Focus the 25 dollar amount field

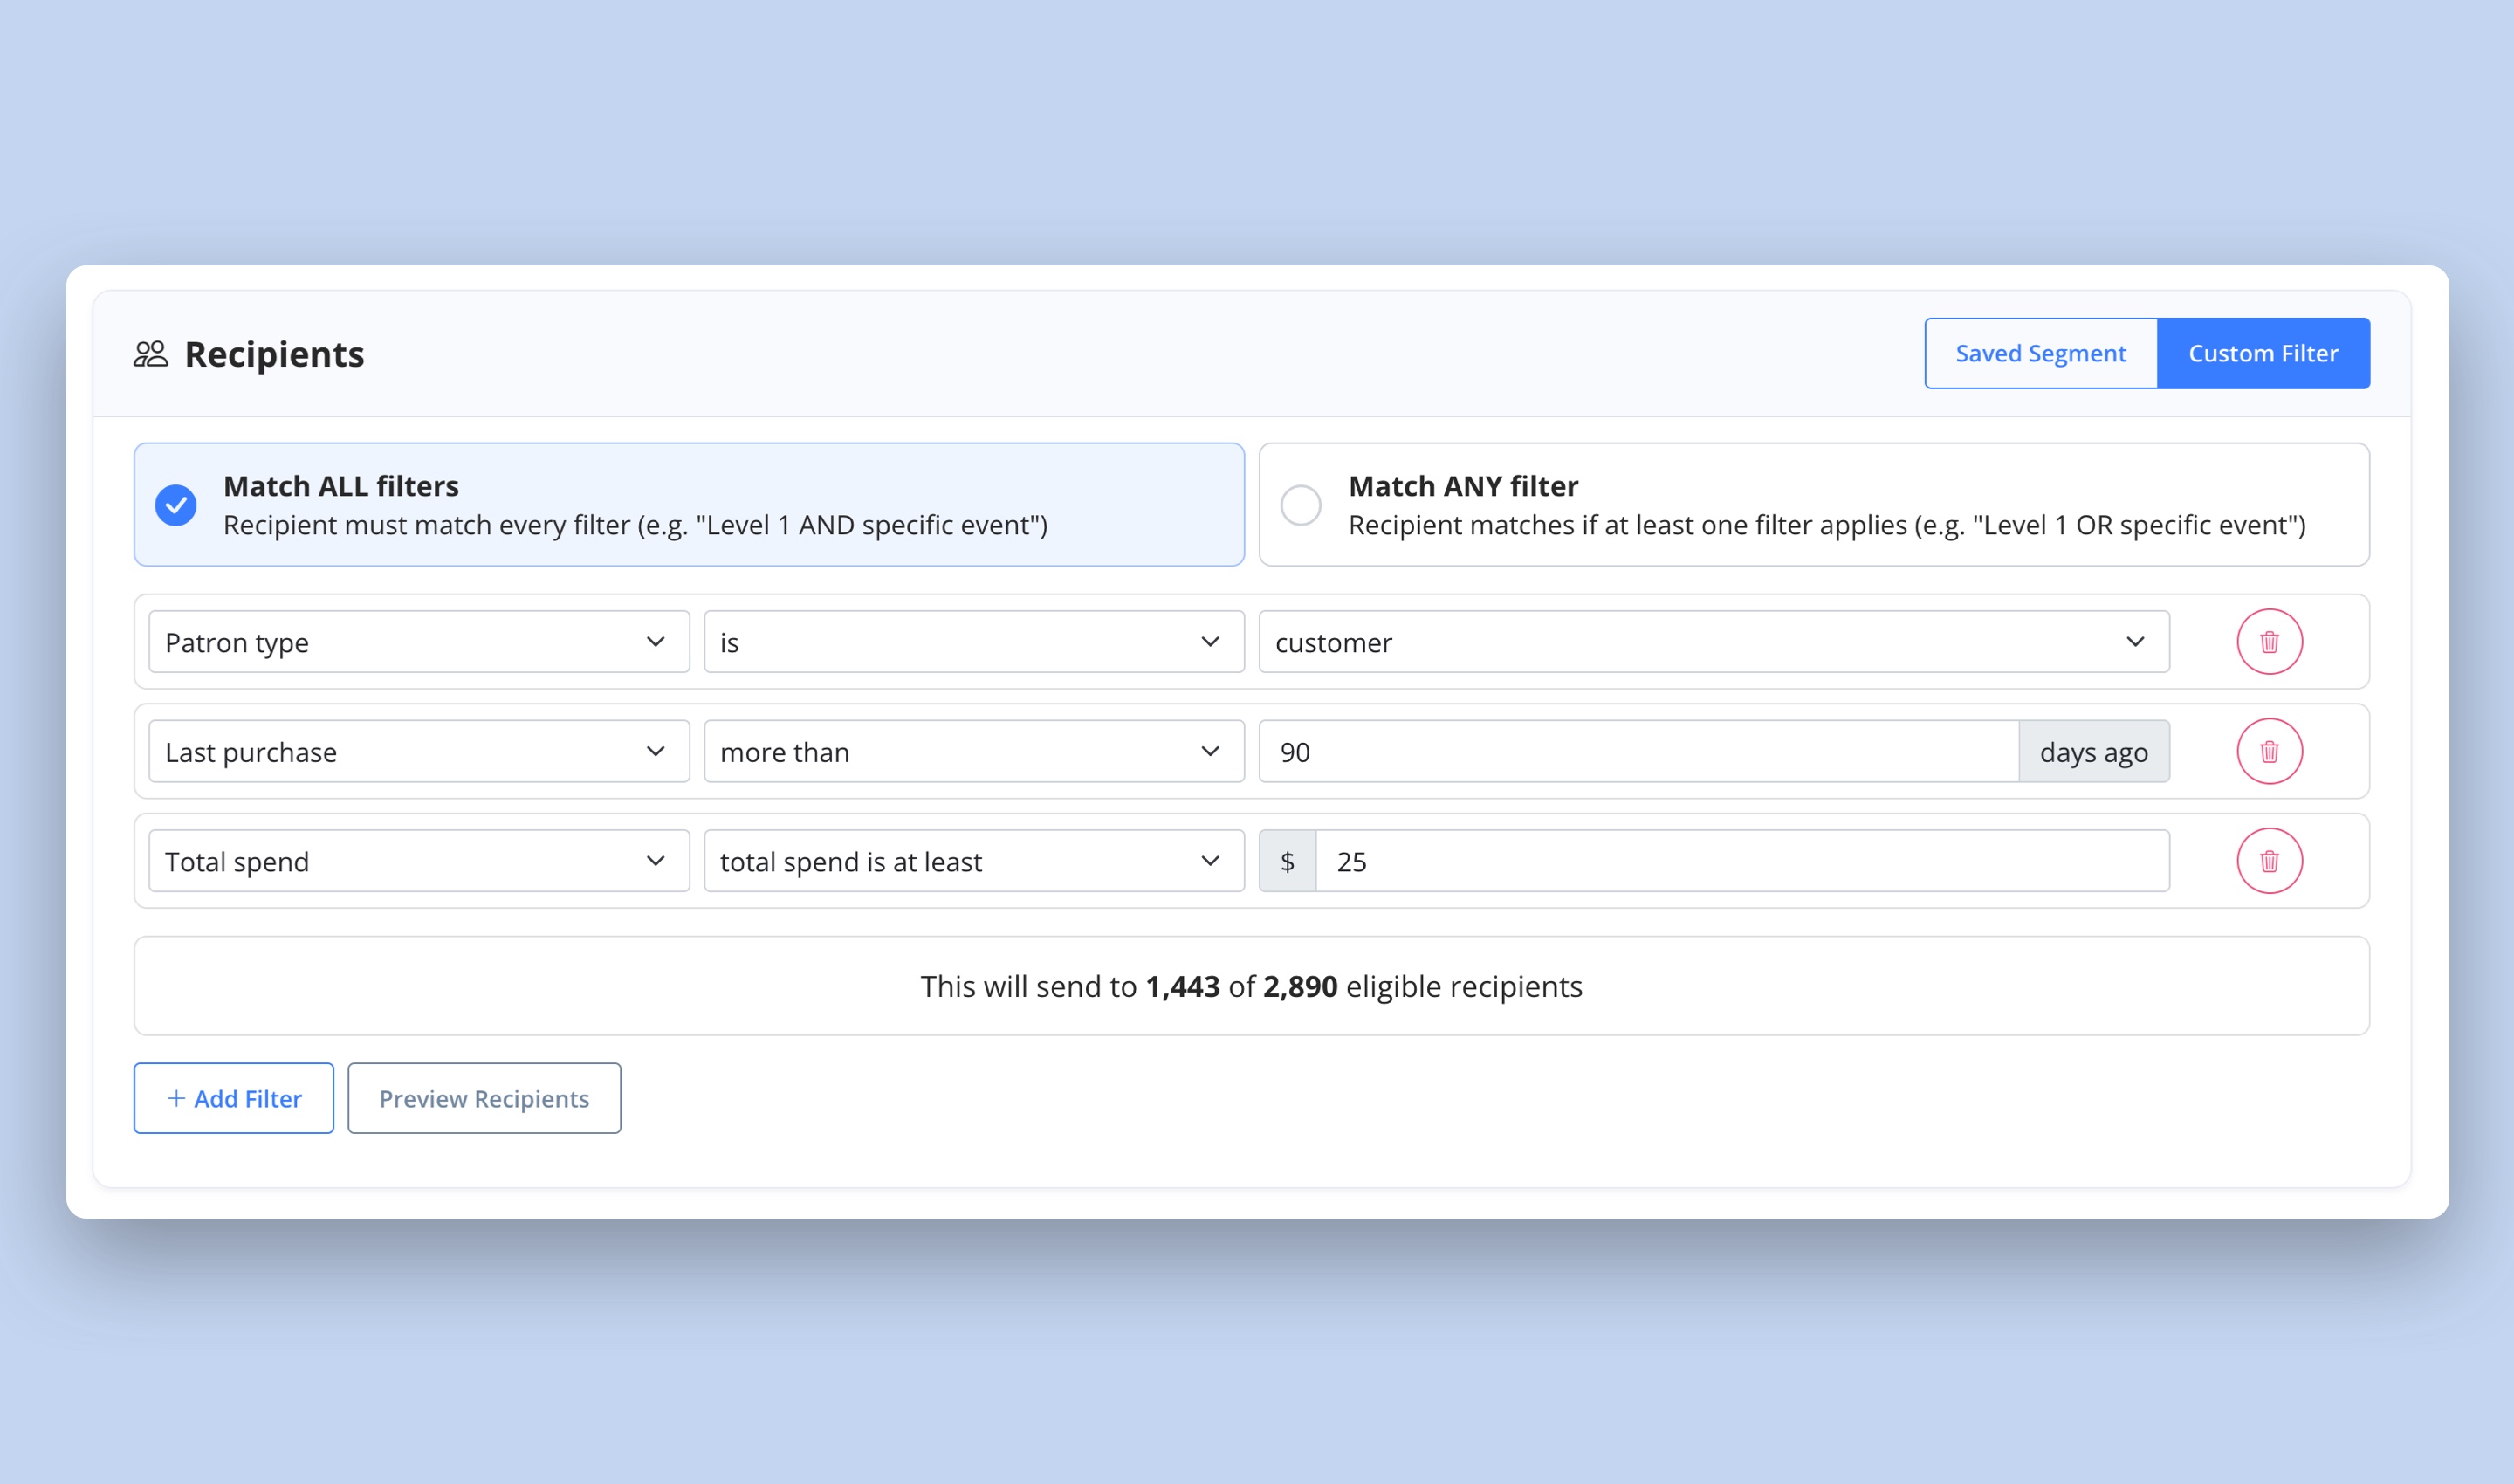[x=1742, y=861]
